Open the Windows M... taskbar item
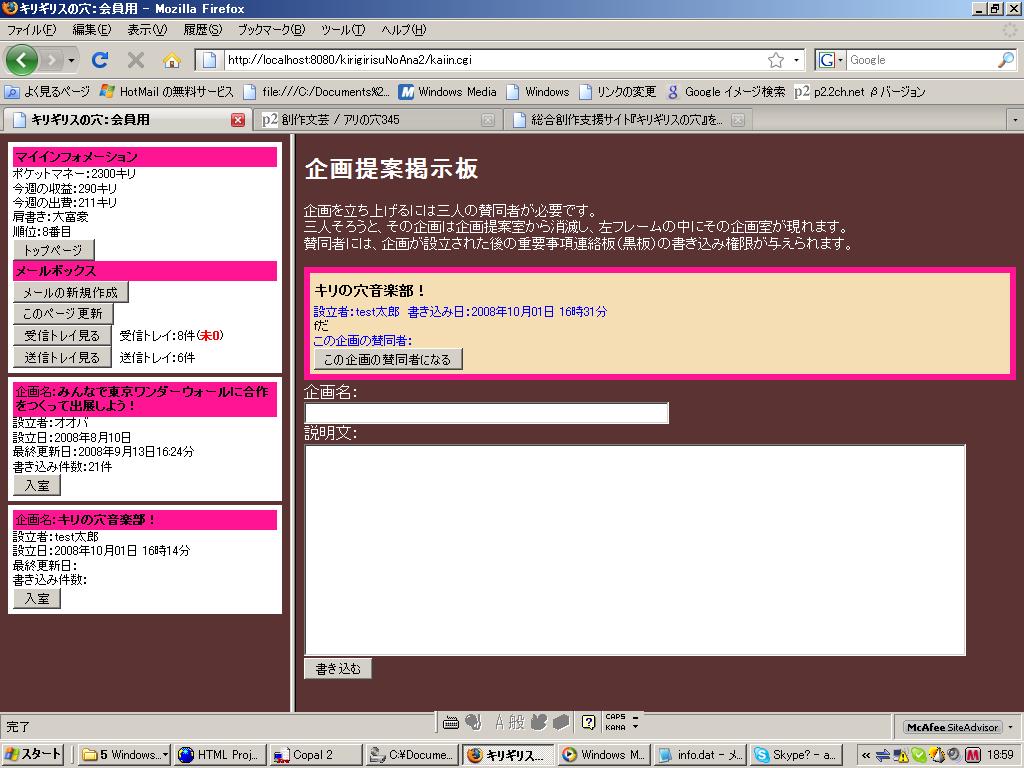Image resolution: width=1024 pixels, height=768 pixels. 603,755
